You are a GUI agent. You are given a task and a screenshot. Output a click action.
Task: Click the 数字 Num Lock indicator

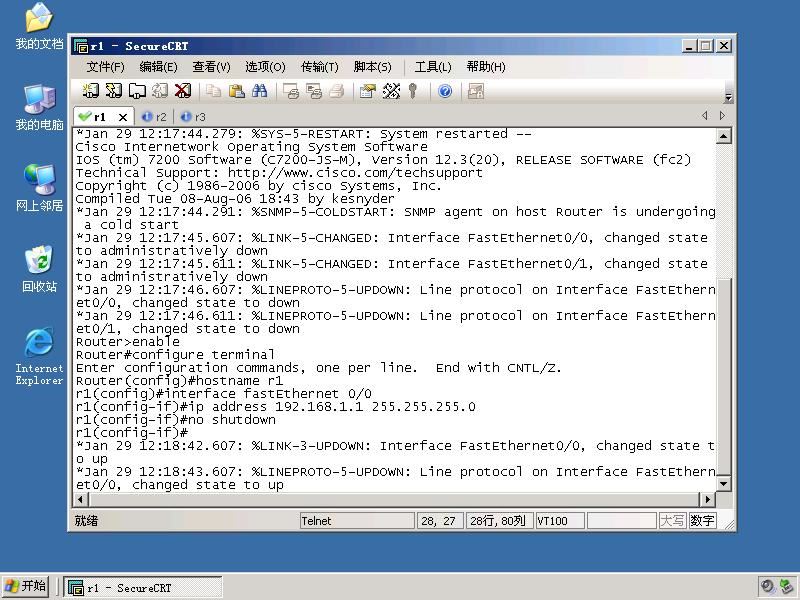702,521
